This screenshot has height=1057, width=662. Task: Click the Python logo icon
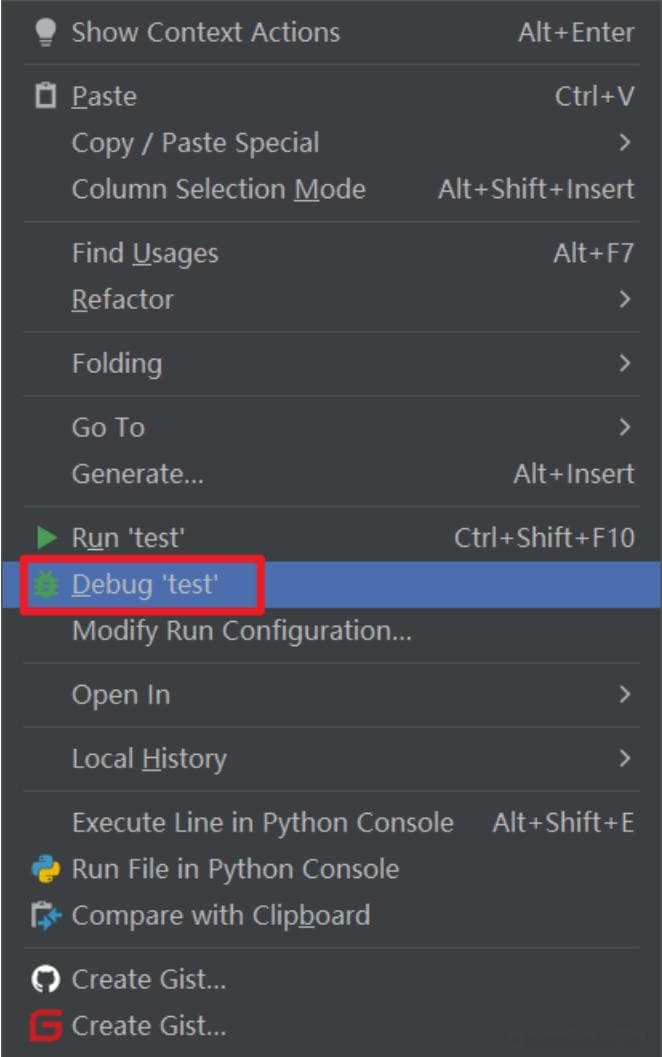point(46,869)
